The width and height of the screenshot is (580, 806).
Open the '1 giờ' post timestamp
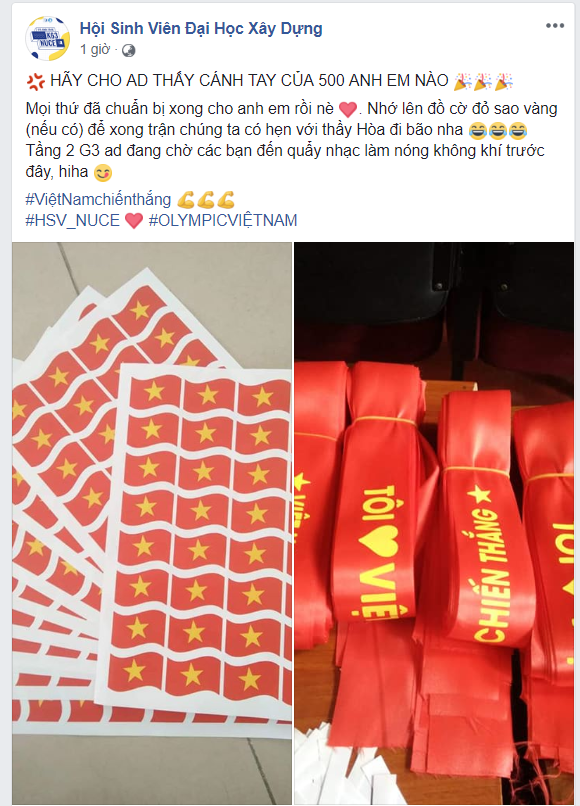(95, 49)
